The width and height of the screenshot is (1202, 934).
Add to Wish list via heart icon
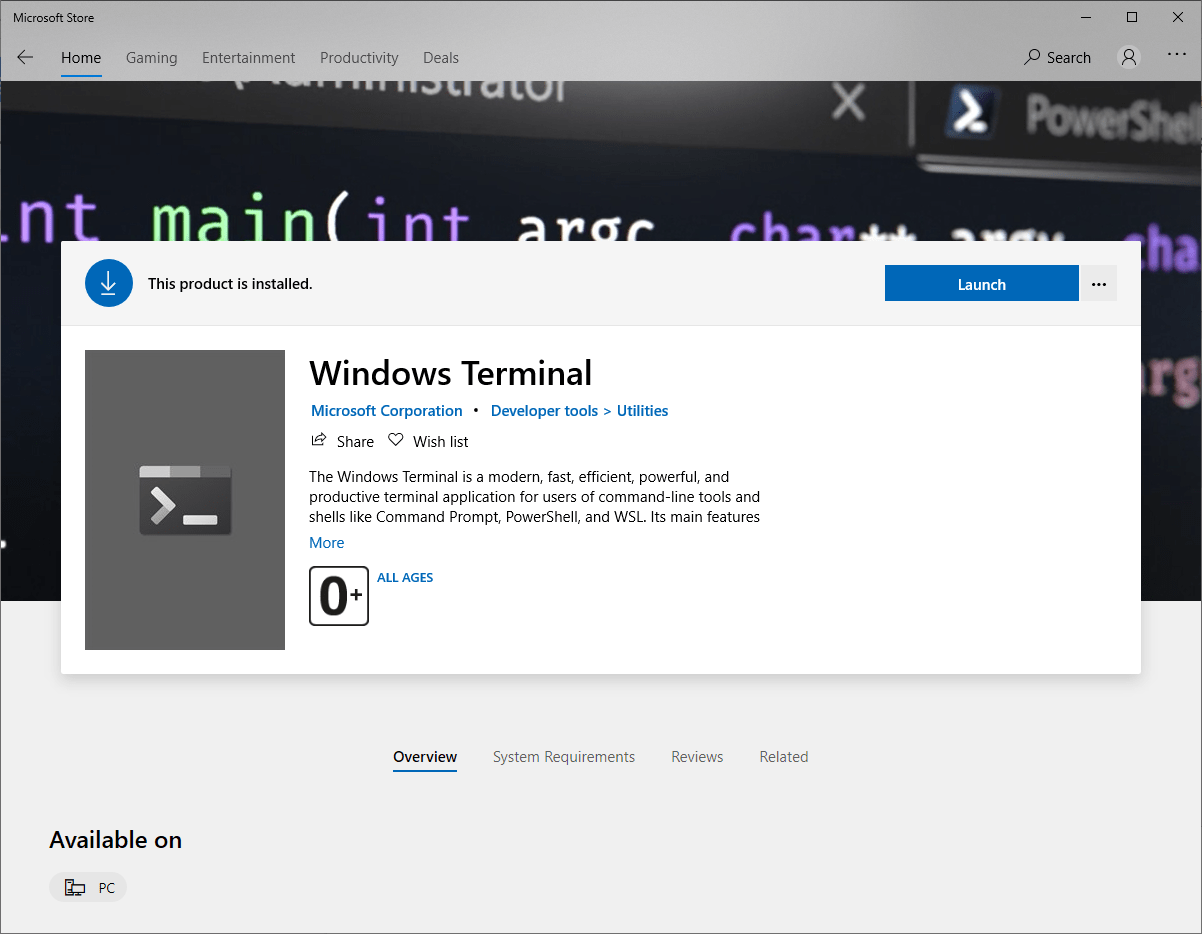tap(396, 441)
